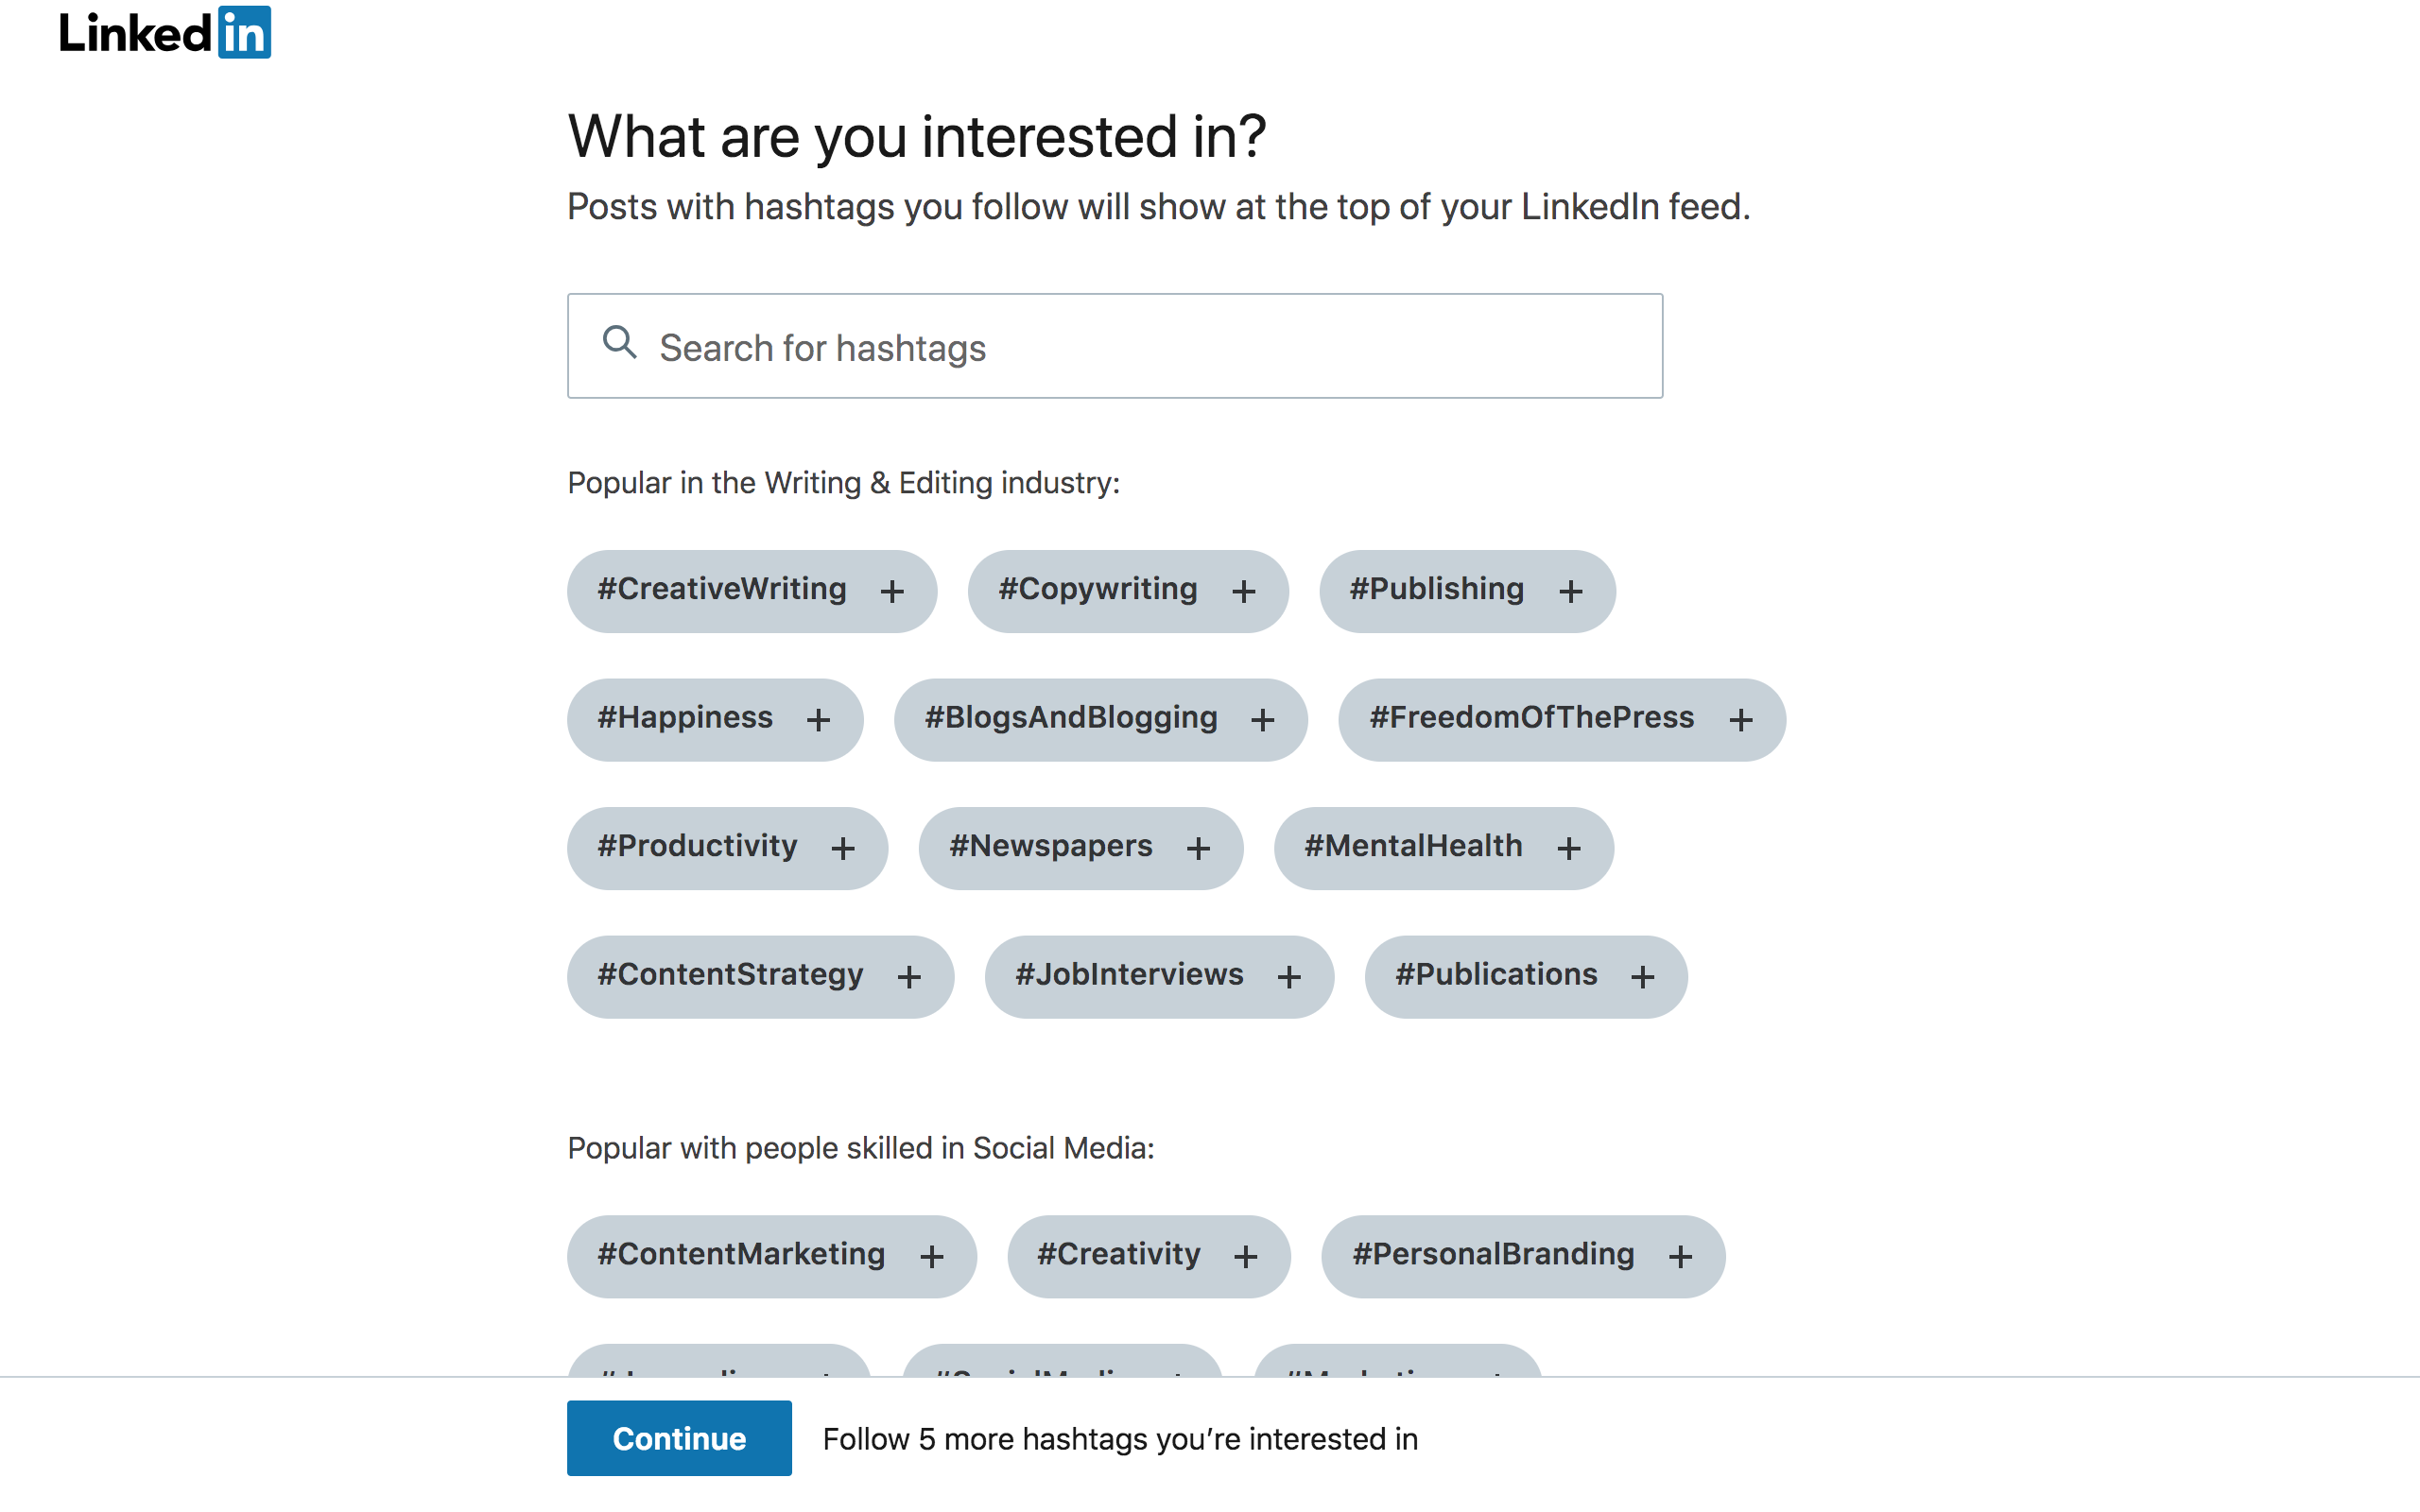Click the plus icon on #Productivity
This screenshot has height=1512, width=2420.
(843, 849)
